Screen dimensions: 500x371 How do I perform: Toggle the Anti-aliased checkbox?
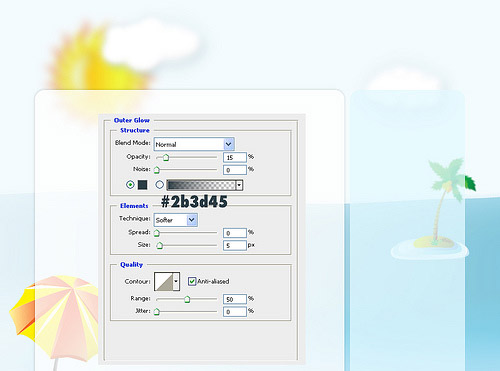point(192,281)
